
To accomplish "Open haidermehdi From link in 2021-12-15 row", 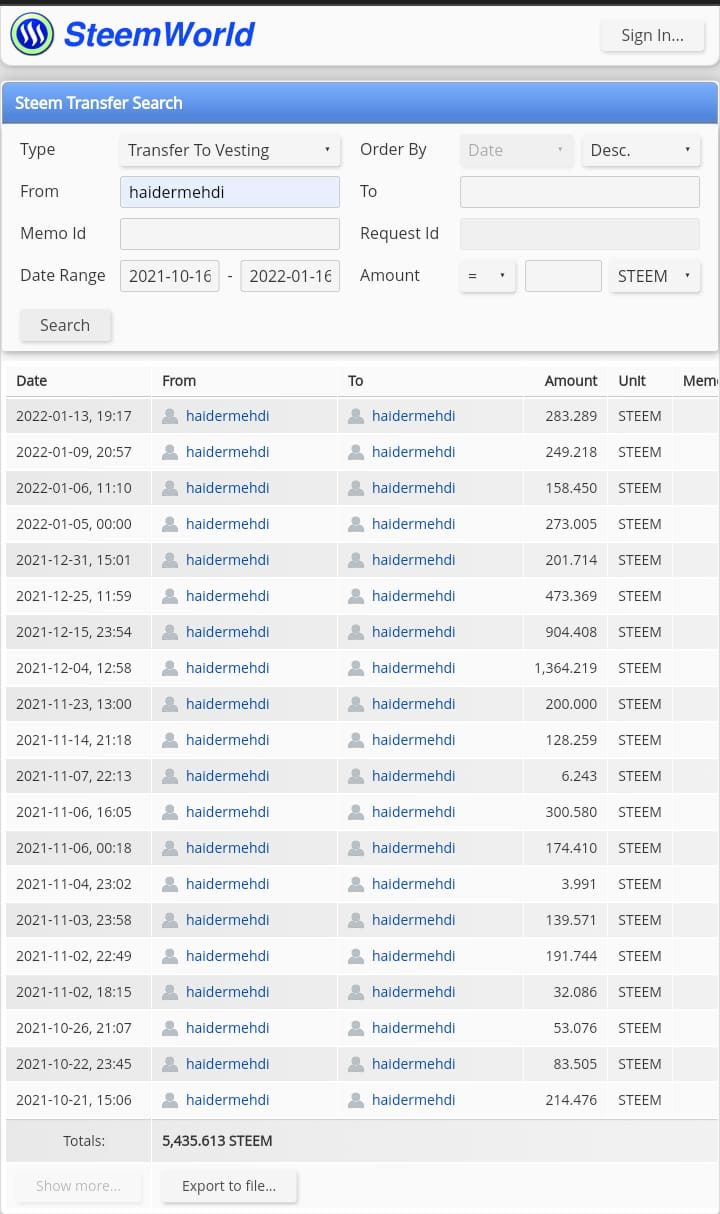I will 228,632.
